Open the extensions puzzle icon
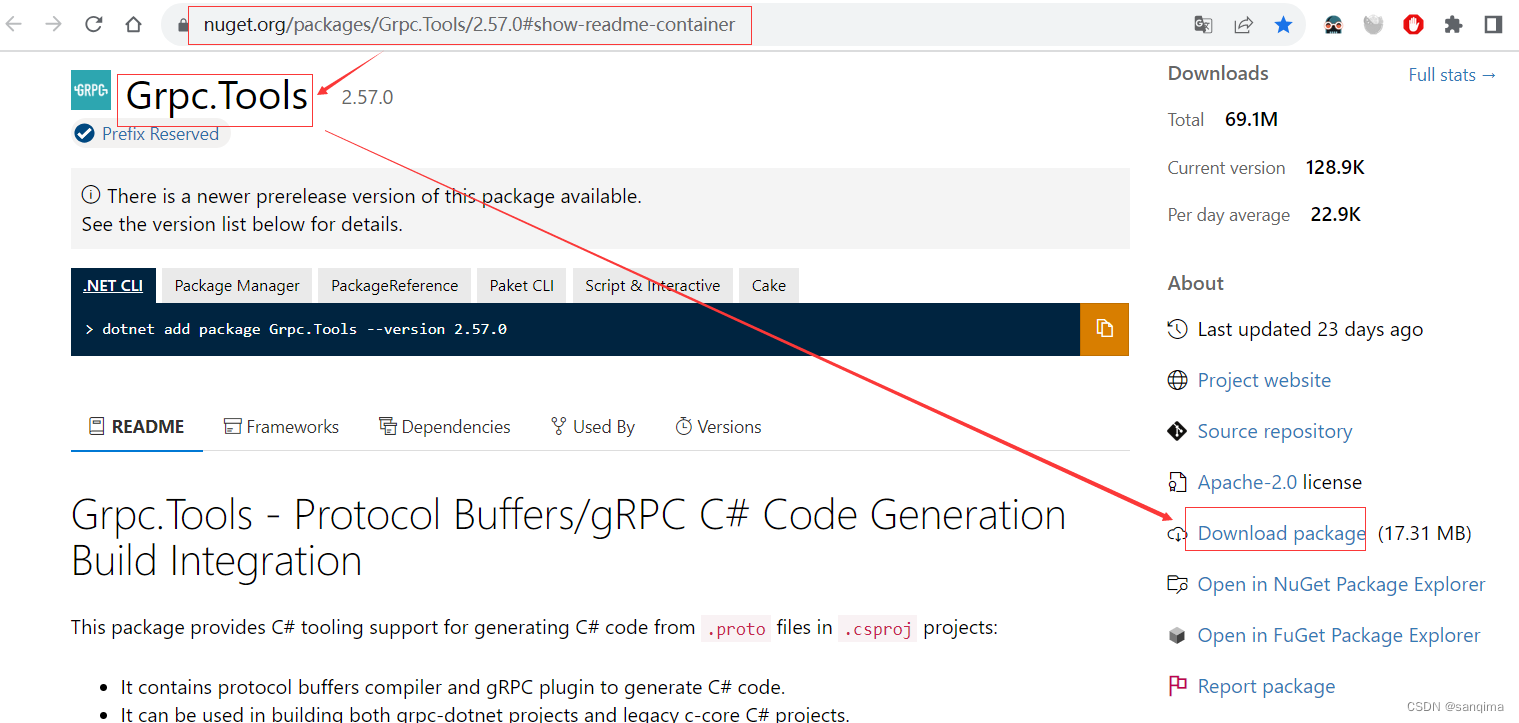Screen dimensions: 1519x723 (1453, 25)
